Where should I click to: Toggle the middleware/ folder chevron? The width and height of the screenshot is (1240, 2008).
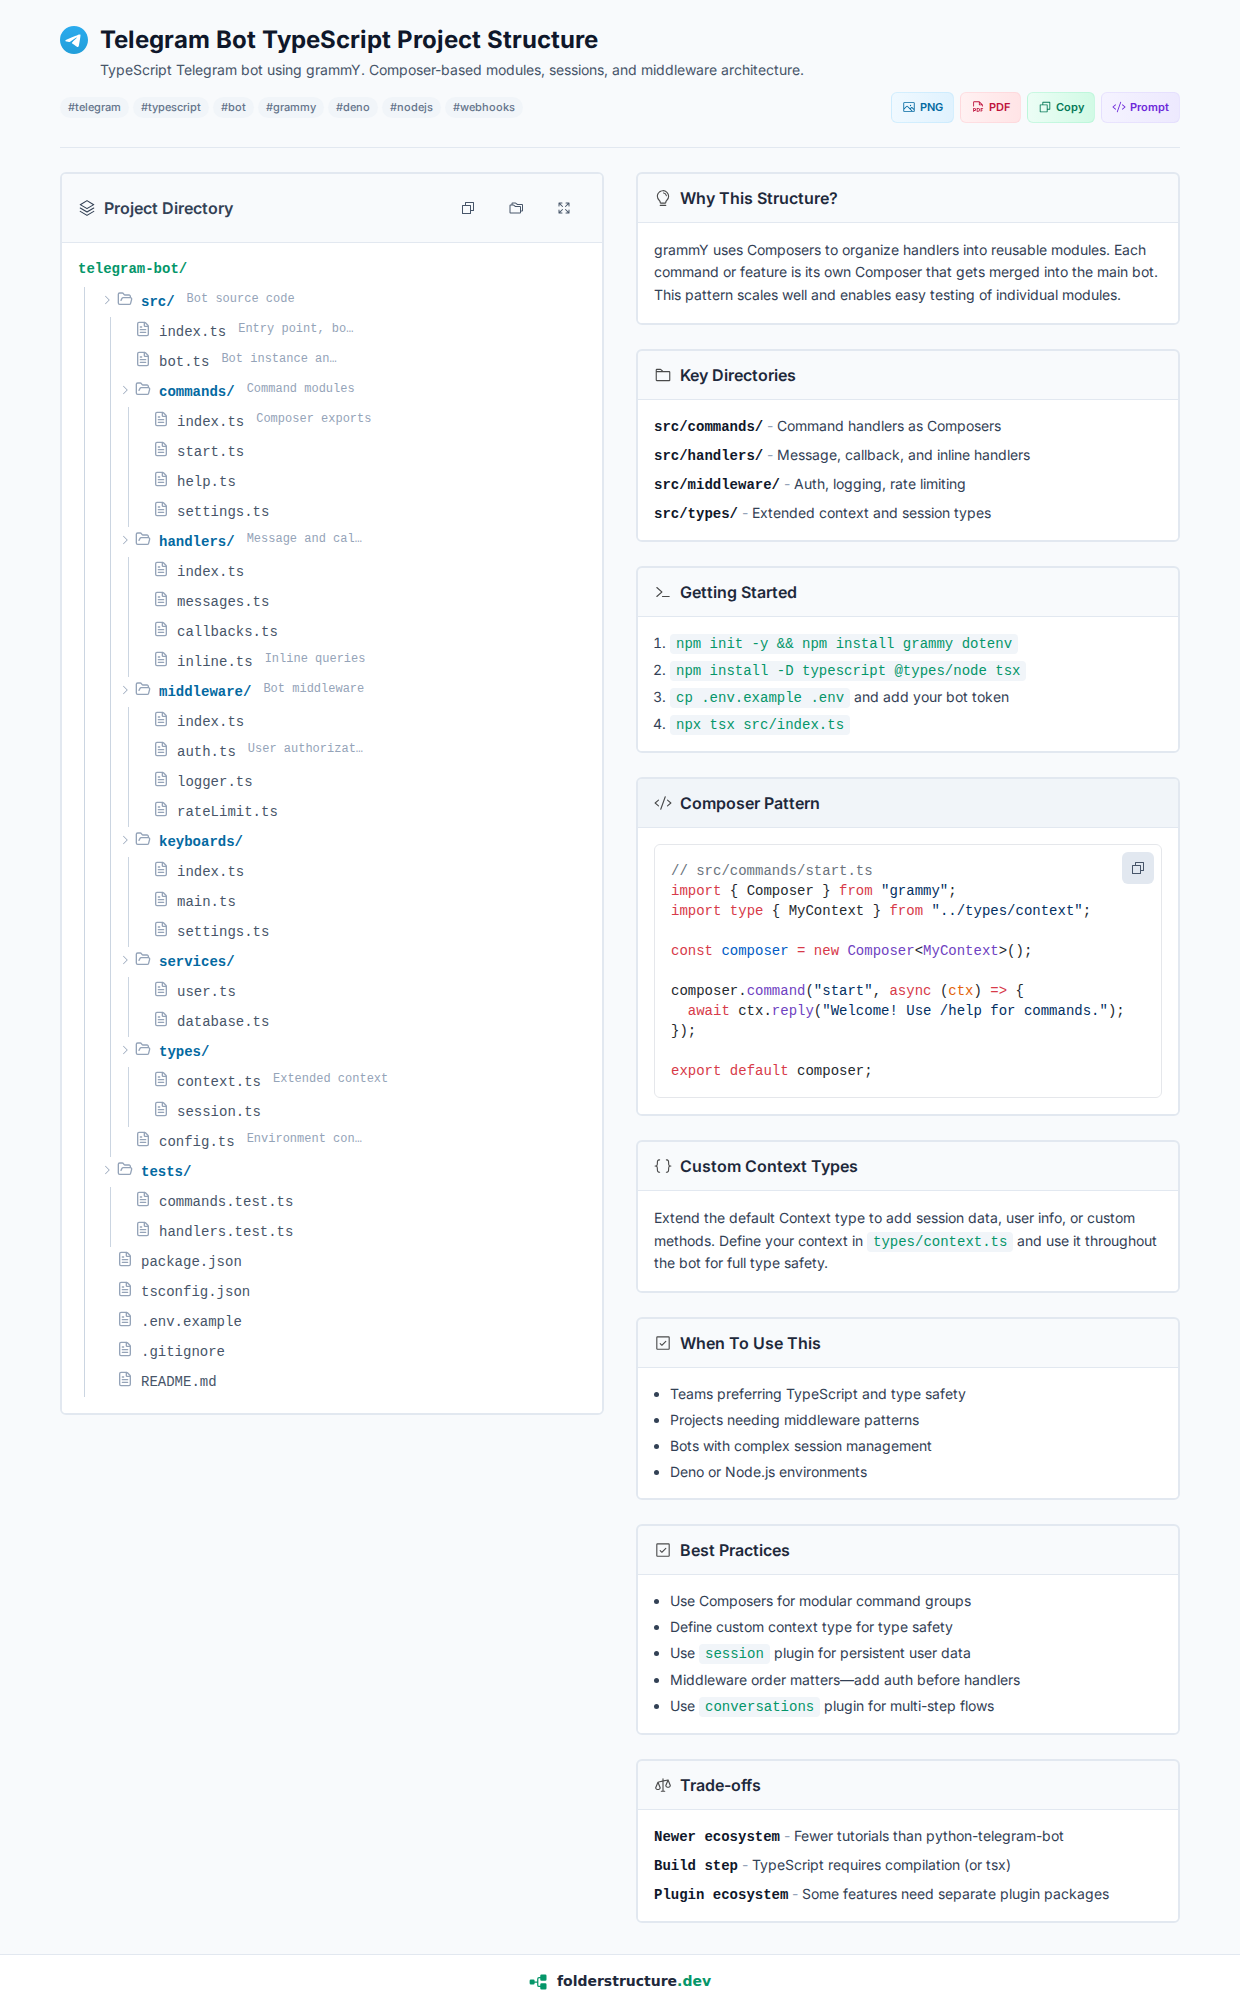point(125,690)
